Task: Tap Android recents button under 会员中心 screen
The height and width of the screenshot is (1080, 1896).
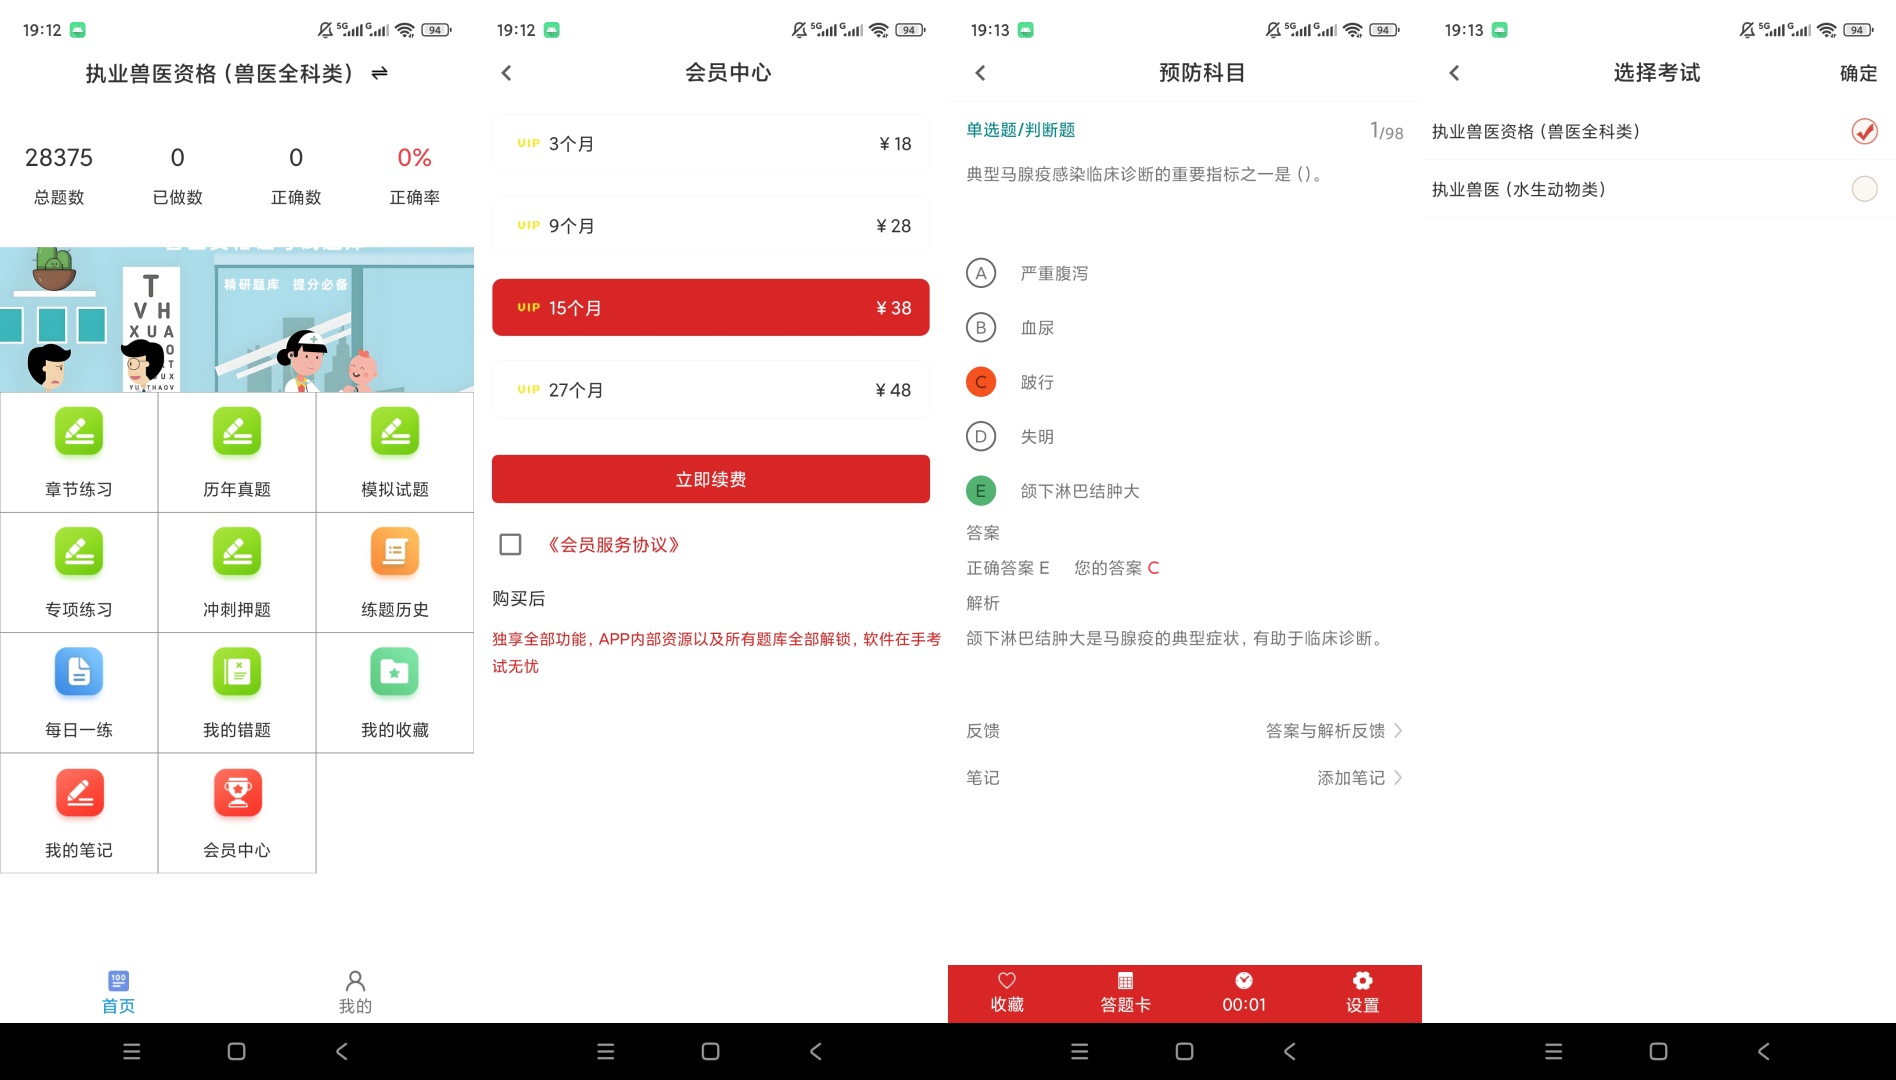Action: tap(605, 1051)
